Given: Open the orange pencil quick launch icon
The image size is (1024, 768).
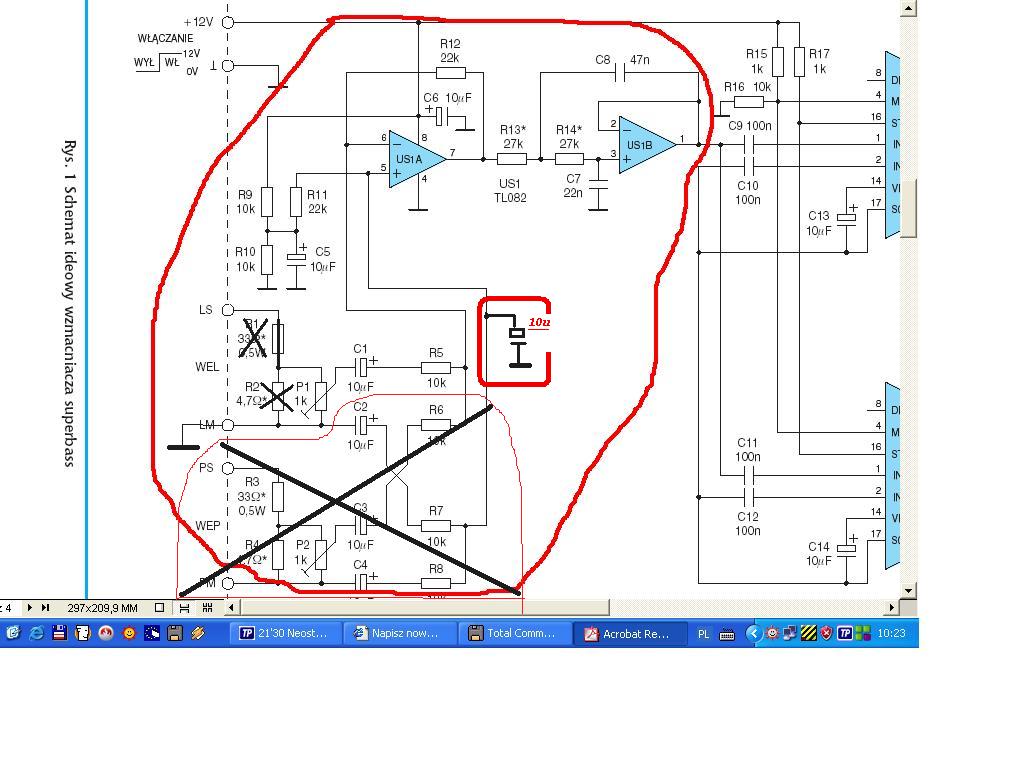Looking at the screenshot, I should tap(198, 632).
